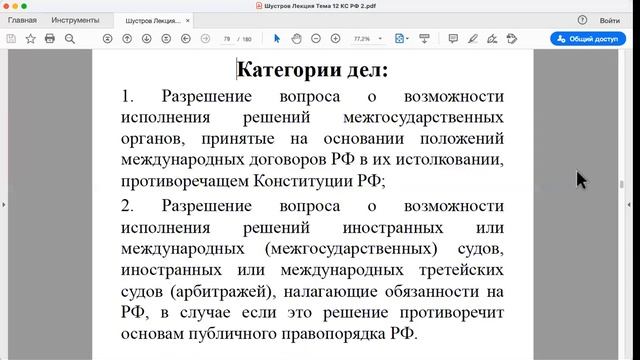Switch to the Инструменты tab
This screenshot has height=360, width=640.
pyautogui.click(x=75, y=20)
